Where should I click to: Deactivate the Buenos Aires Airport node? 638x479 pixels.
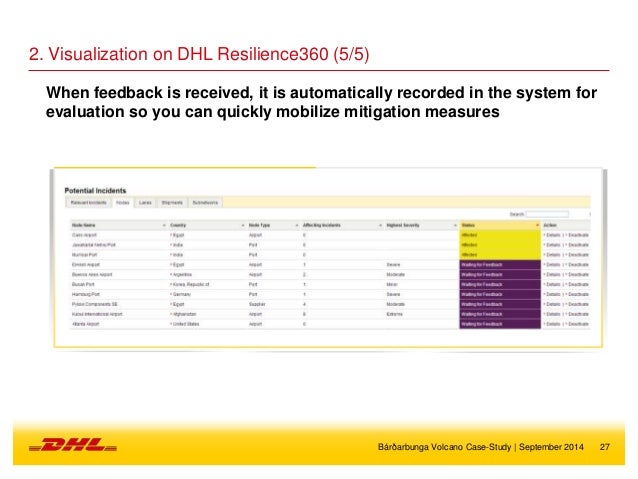(x=577, y=275)
